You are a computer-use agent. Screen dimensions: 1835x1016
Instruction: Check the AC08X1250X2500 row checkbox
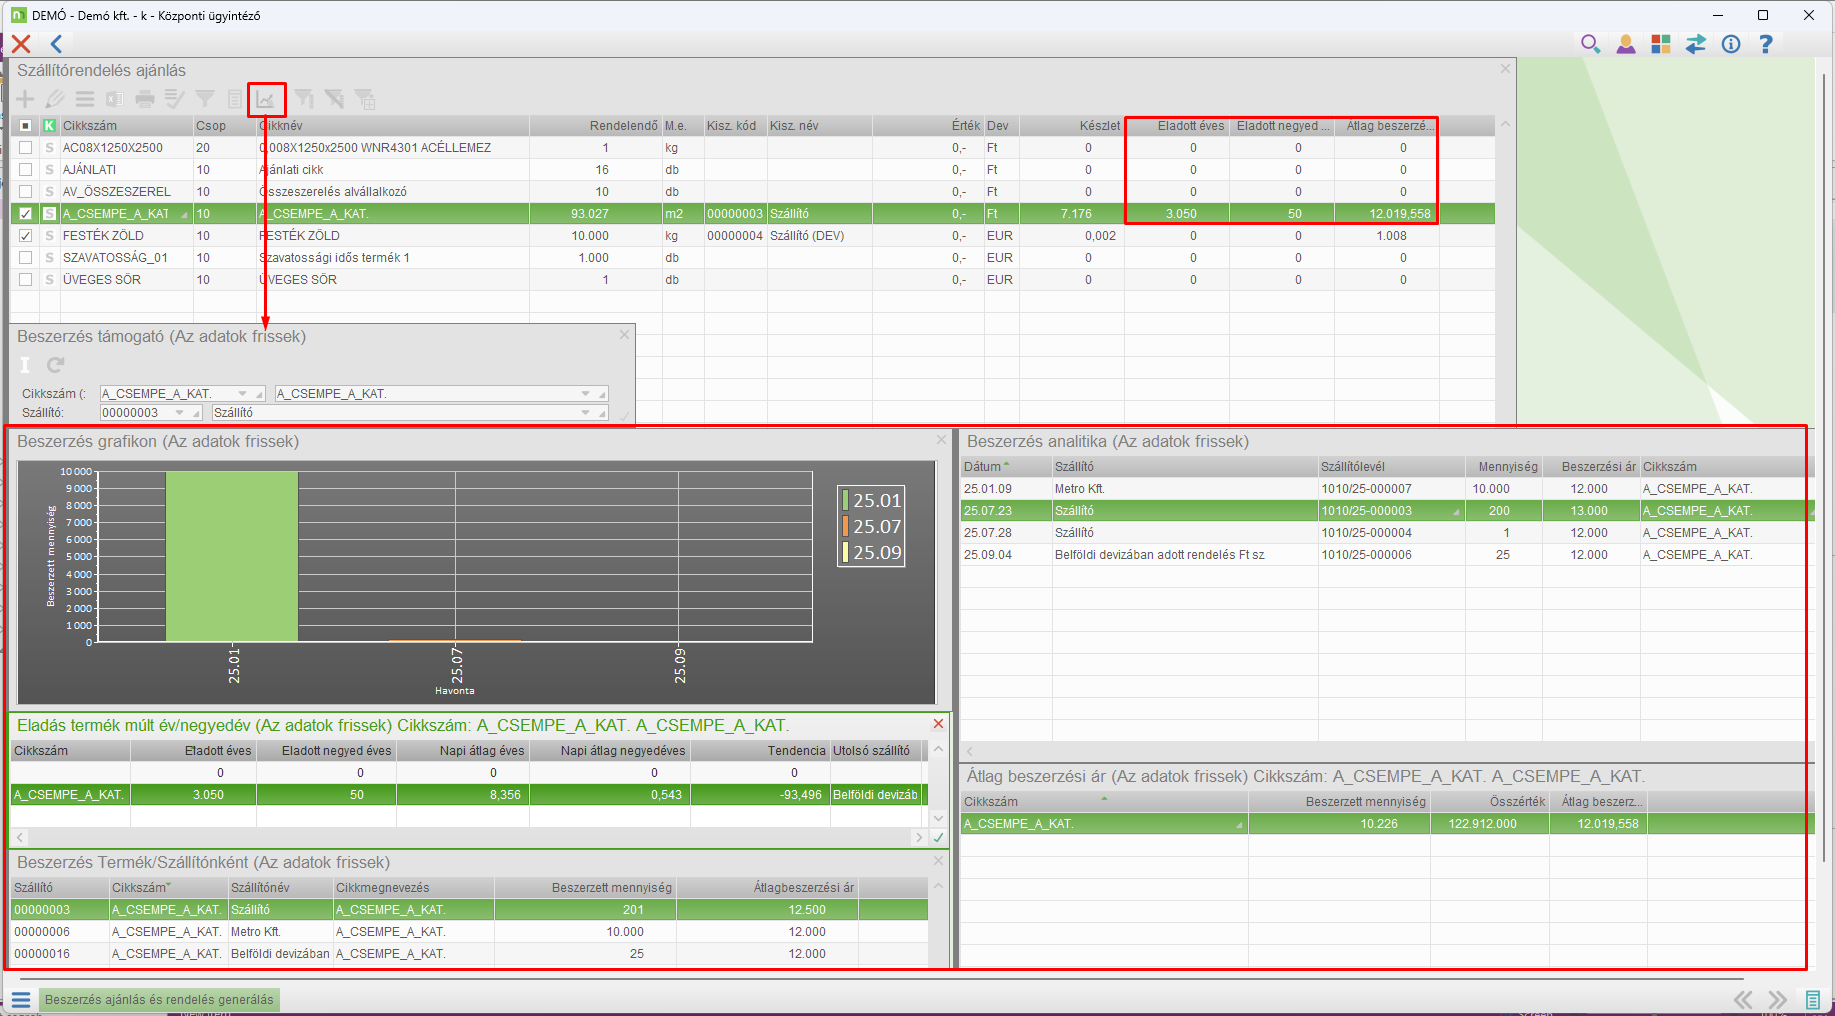[26, 148]
